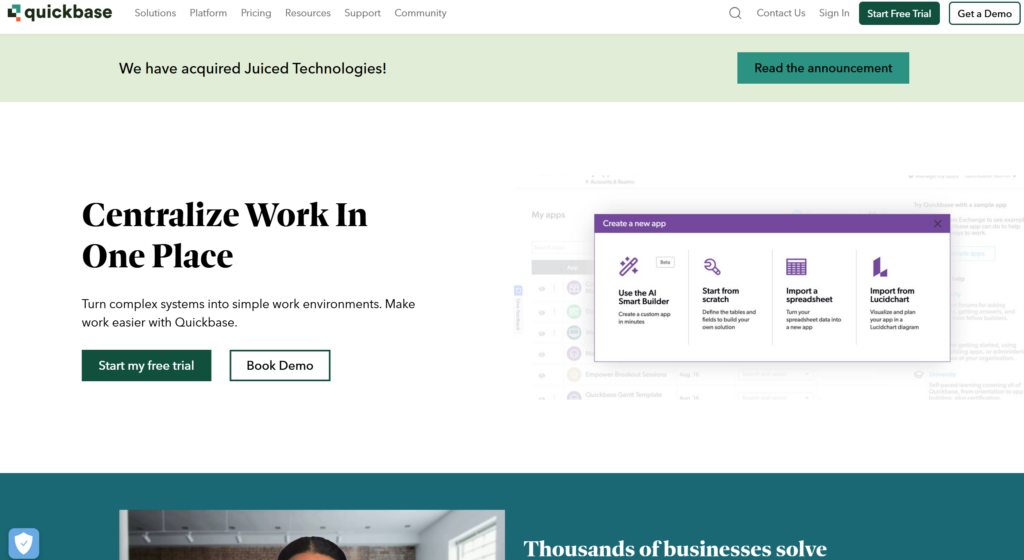Select the Import from Lucidchart icon
The width and height of the screenshot is (1024, 560).
click(x=880, y=267)
